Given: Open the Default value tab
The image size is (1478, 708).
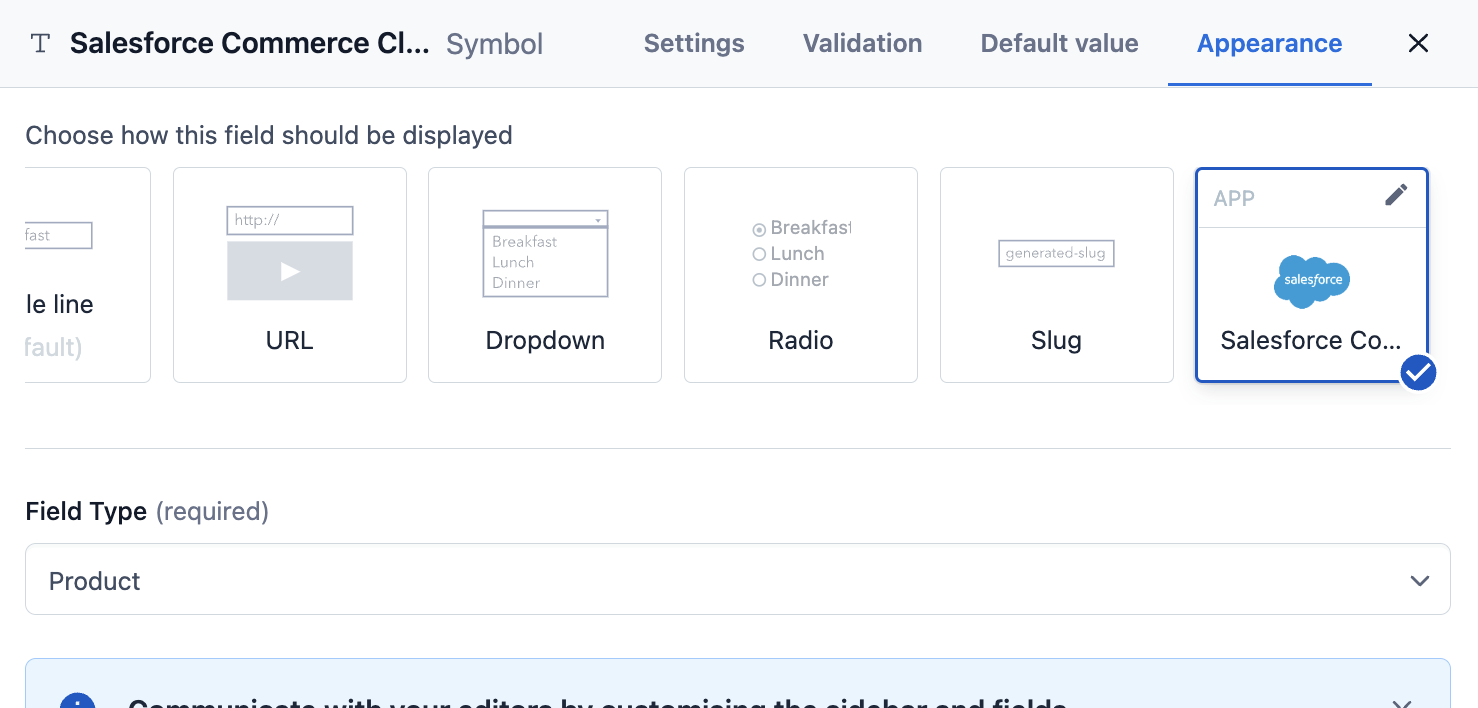Looking at the screenshot, I should pyautogui.click(x=1059, y=43).
